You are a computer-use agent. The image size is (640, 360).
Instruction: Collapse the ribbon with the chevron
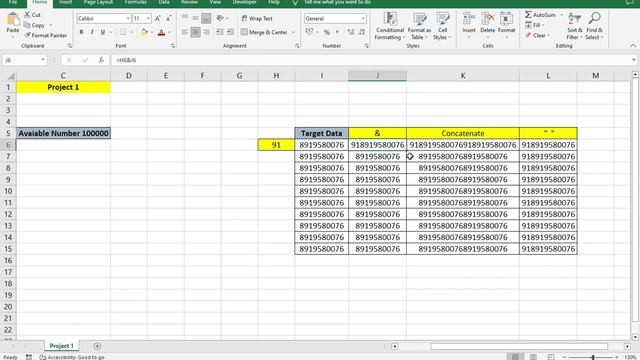point(633,46)
